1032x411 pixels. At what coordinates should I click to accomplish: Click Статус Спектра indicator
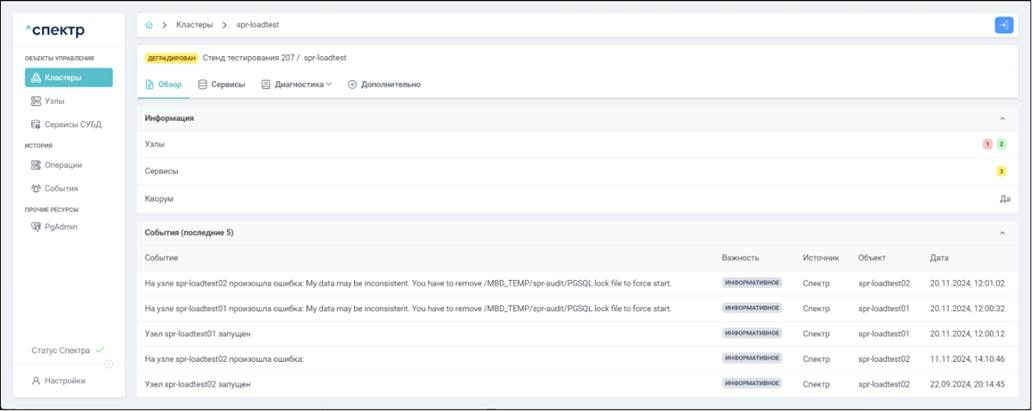[66, 351]
